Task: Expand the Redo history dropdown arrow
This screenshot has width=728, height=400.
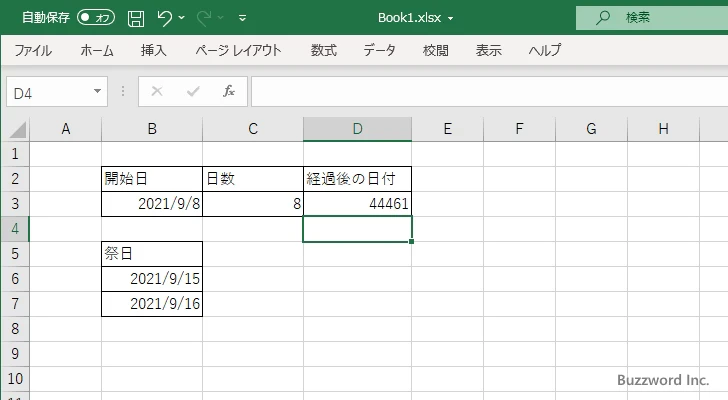Action: click(x=221, y=18)
